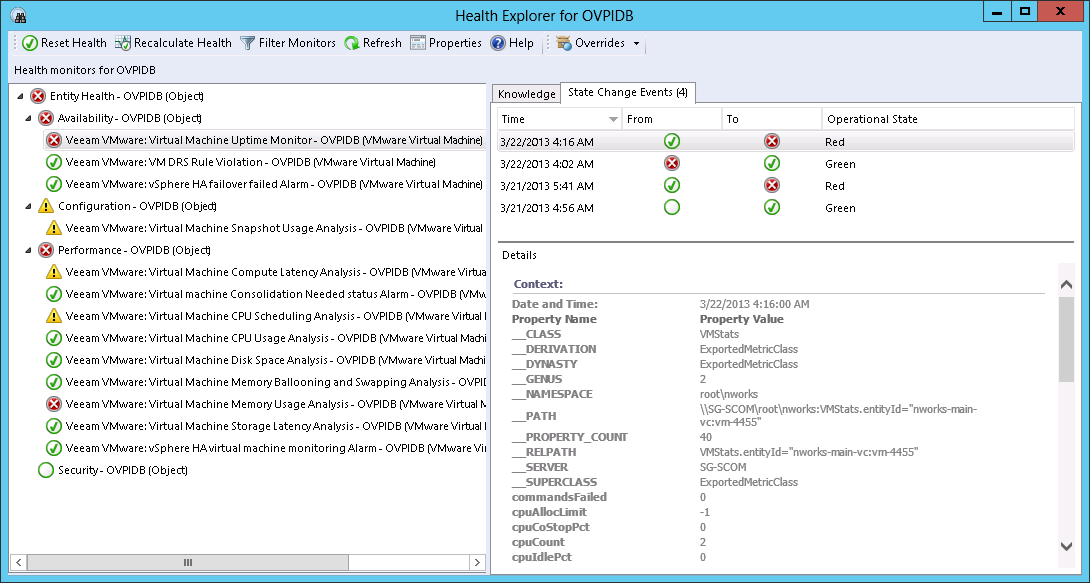This screenshot has height=583, width=1090.
Task: Click the Reset Health green check icon
Action: pos(30,43)
